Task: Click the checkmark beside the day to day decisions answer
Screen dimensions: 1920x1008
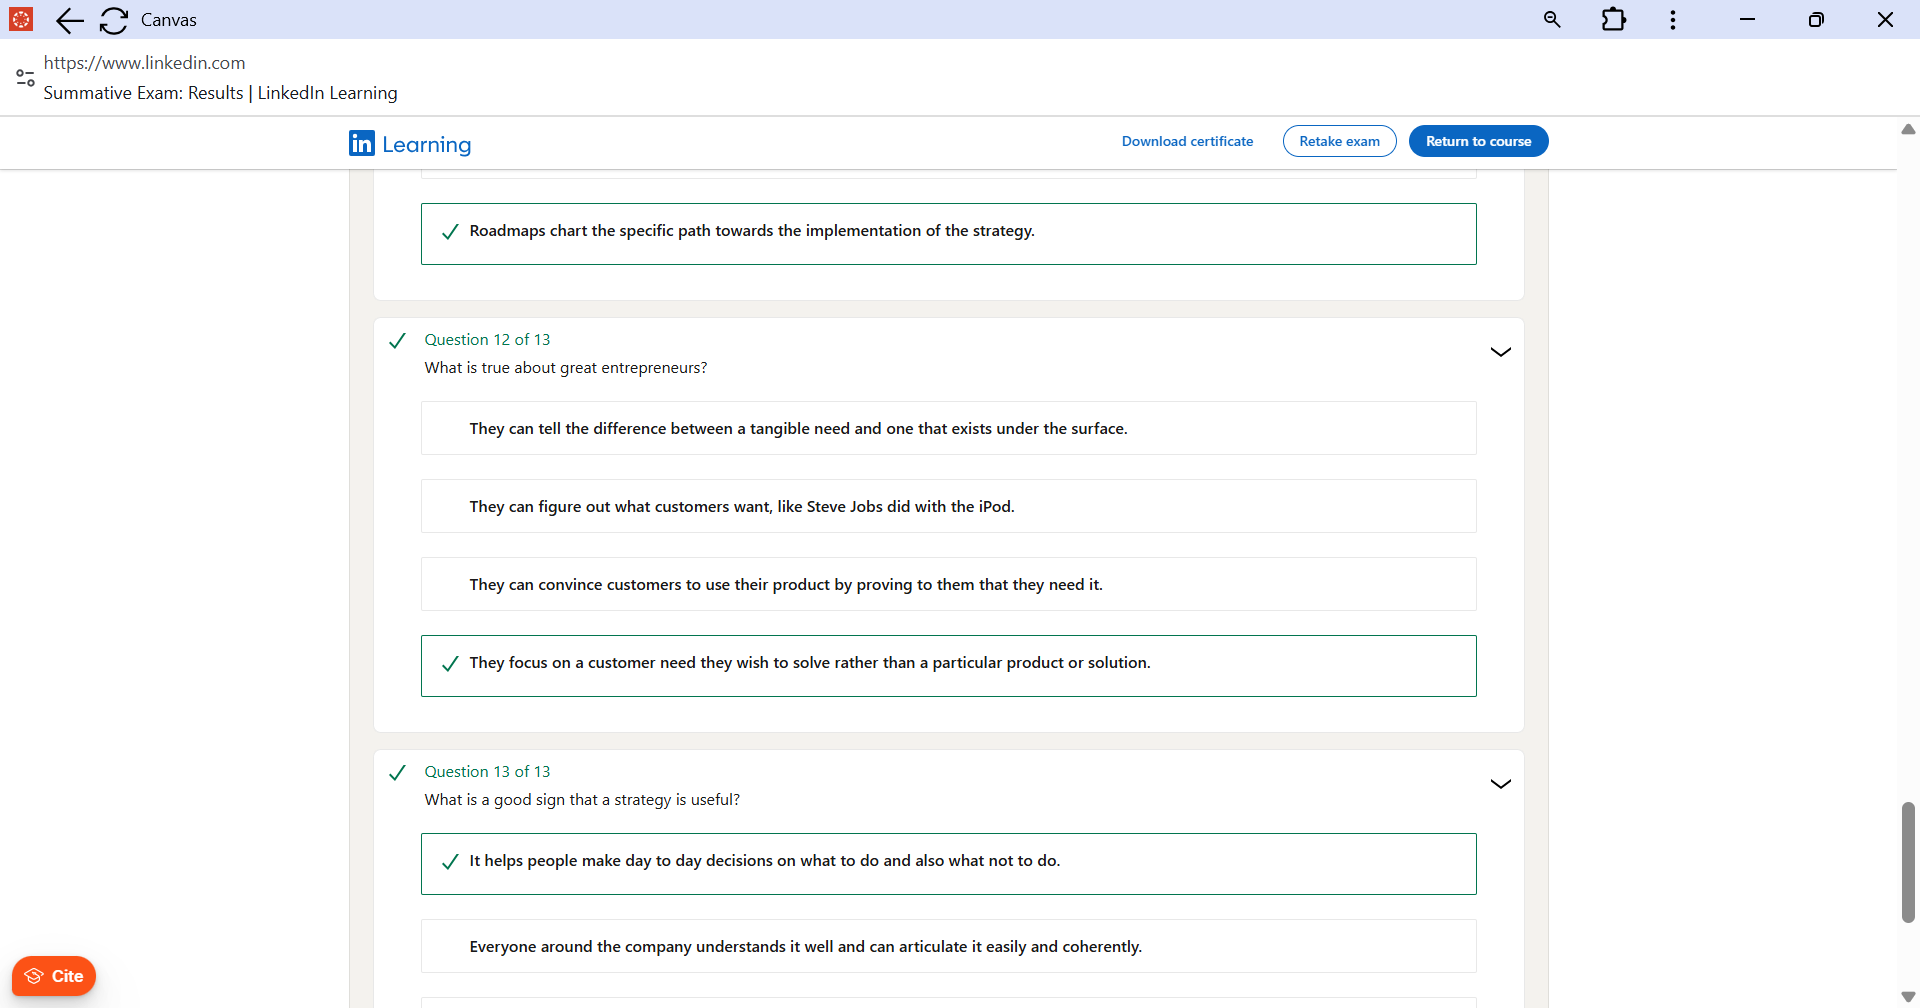Action: click(450, 862)
